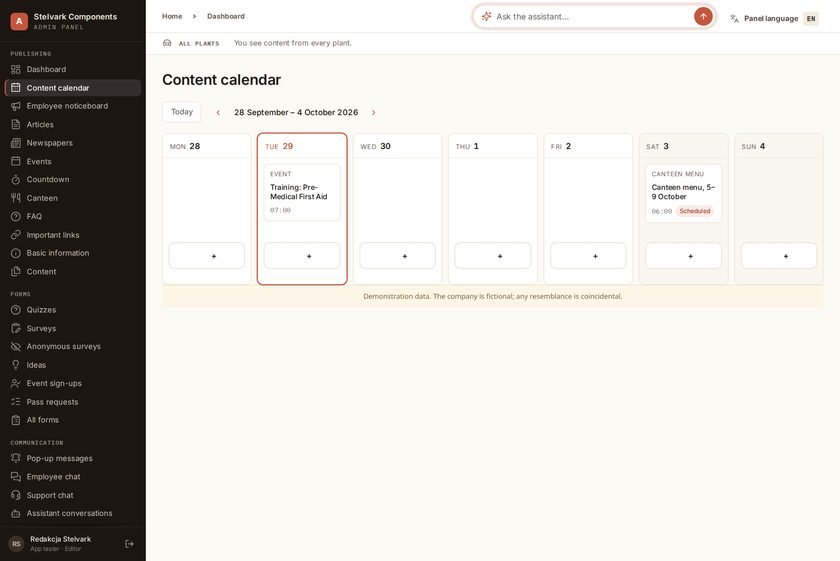Open Training: Pre-Medical First Aid event card
This screenshot has width=840, height=561.
302,192
